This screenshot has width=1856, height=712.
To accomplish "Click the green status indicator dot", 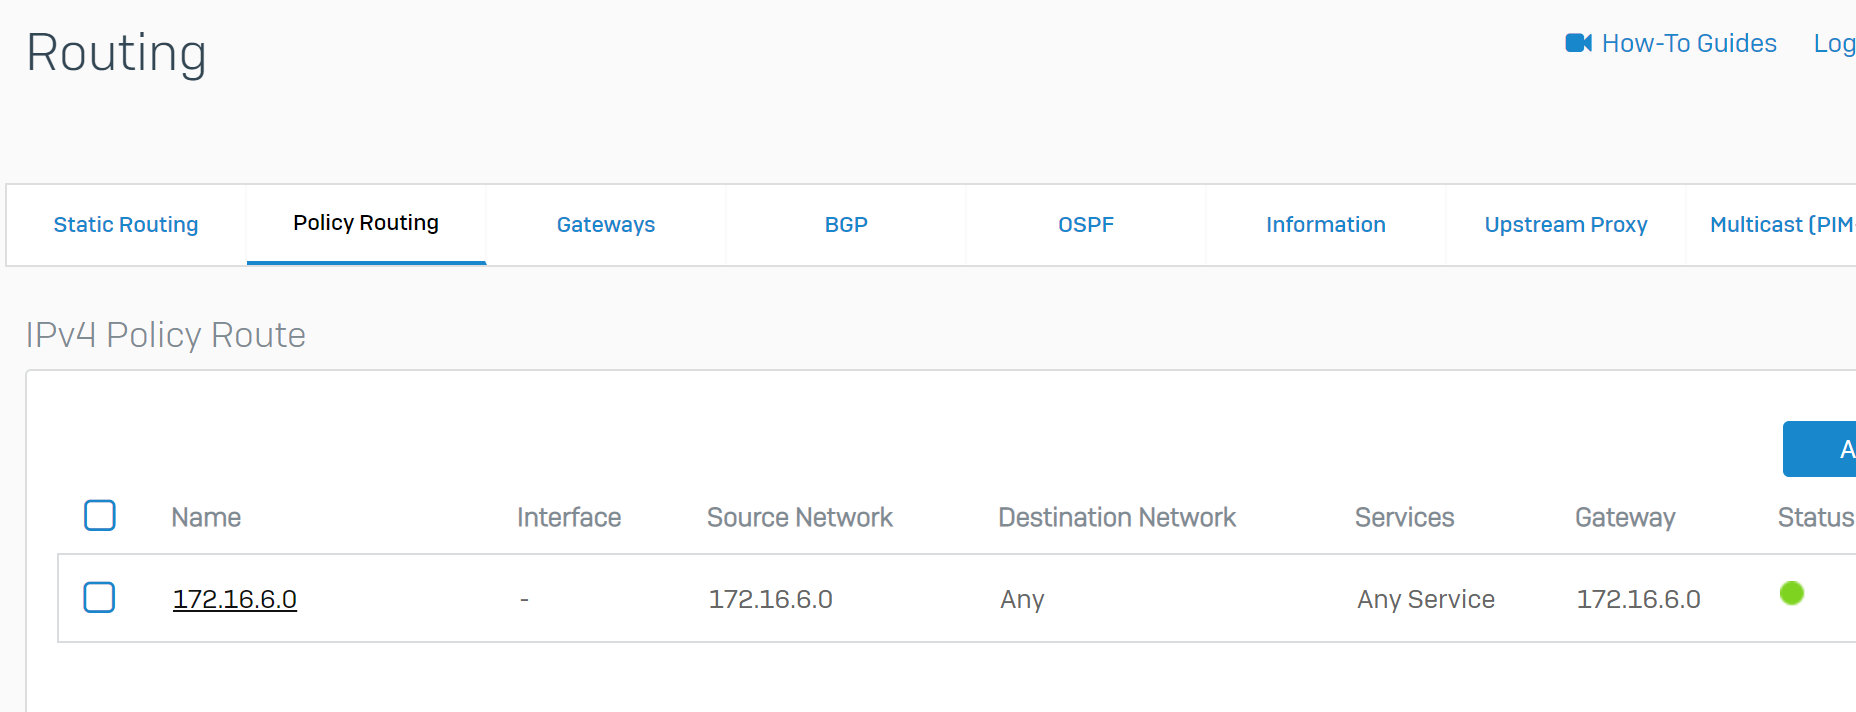I will [1791, 594].
